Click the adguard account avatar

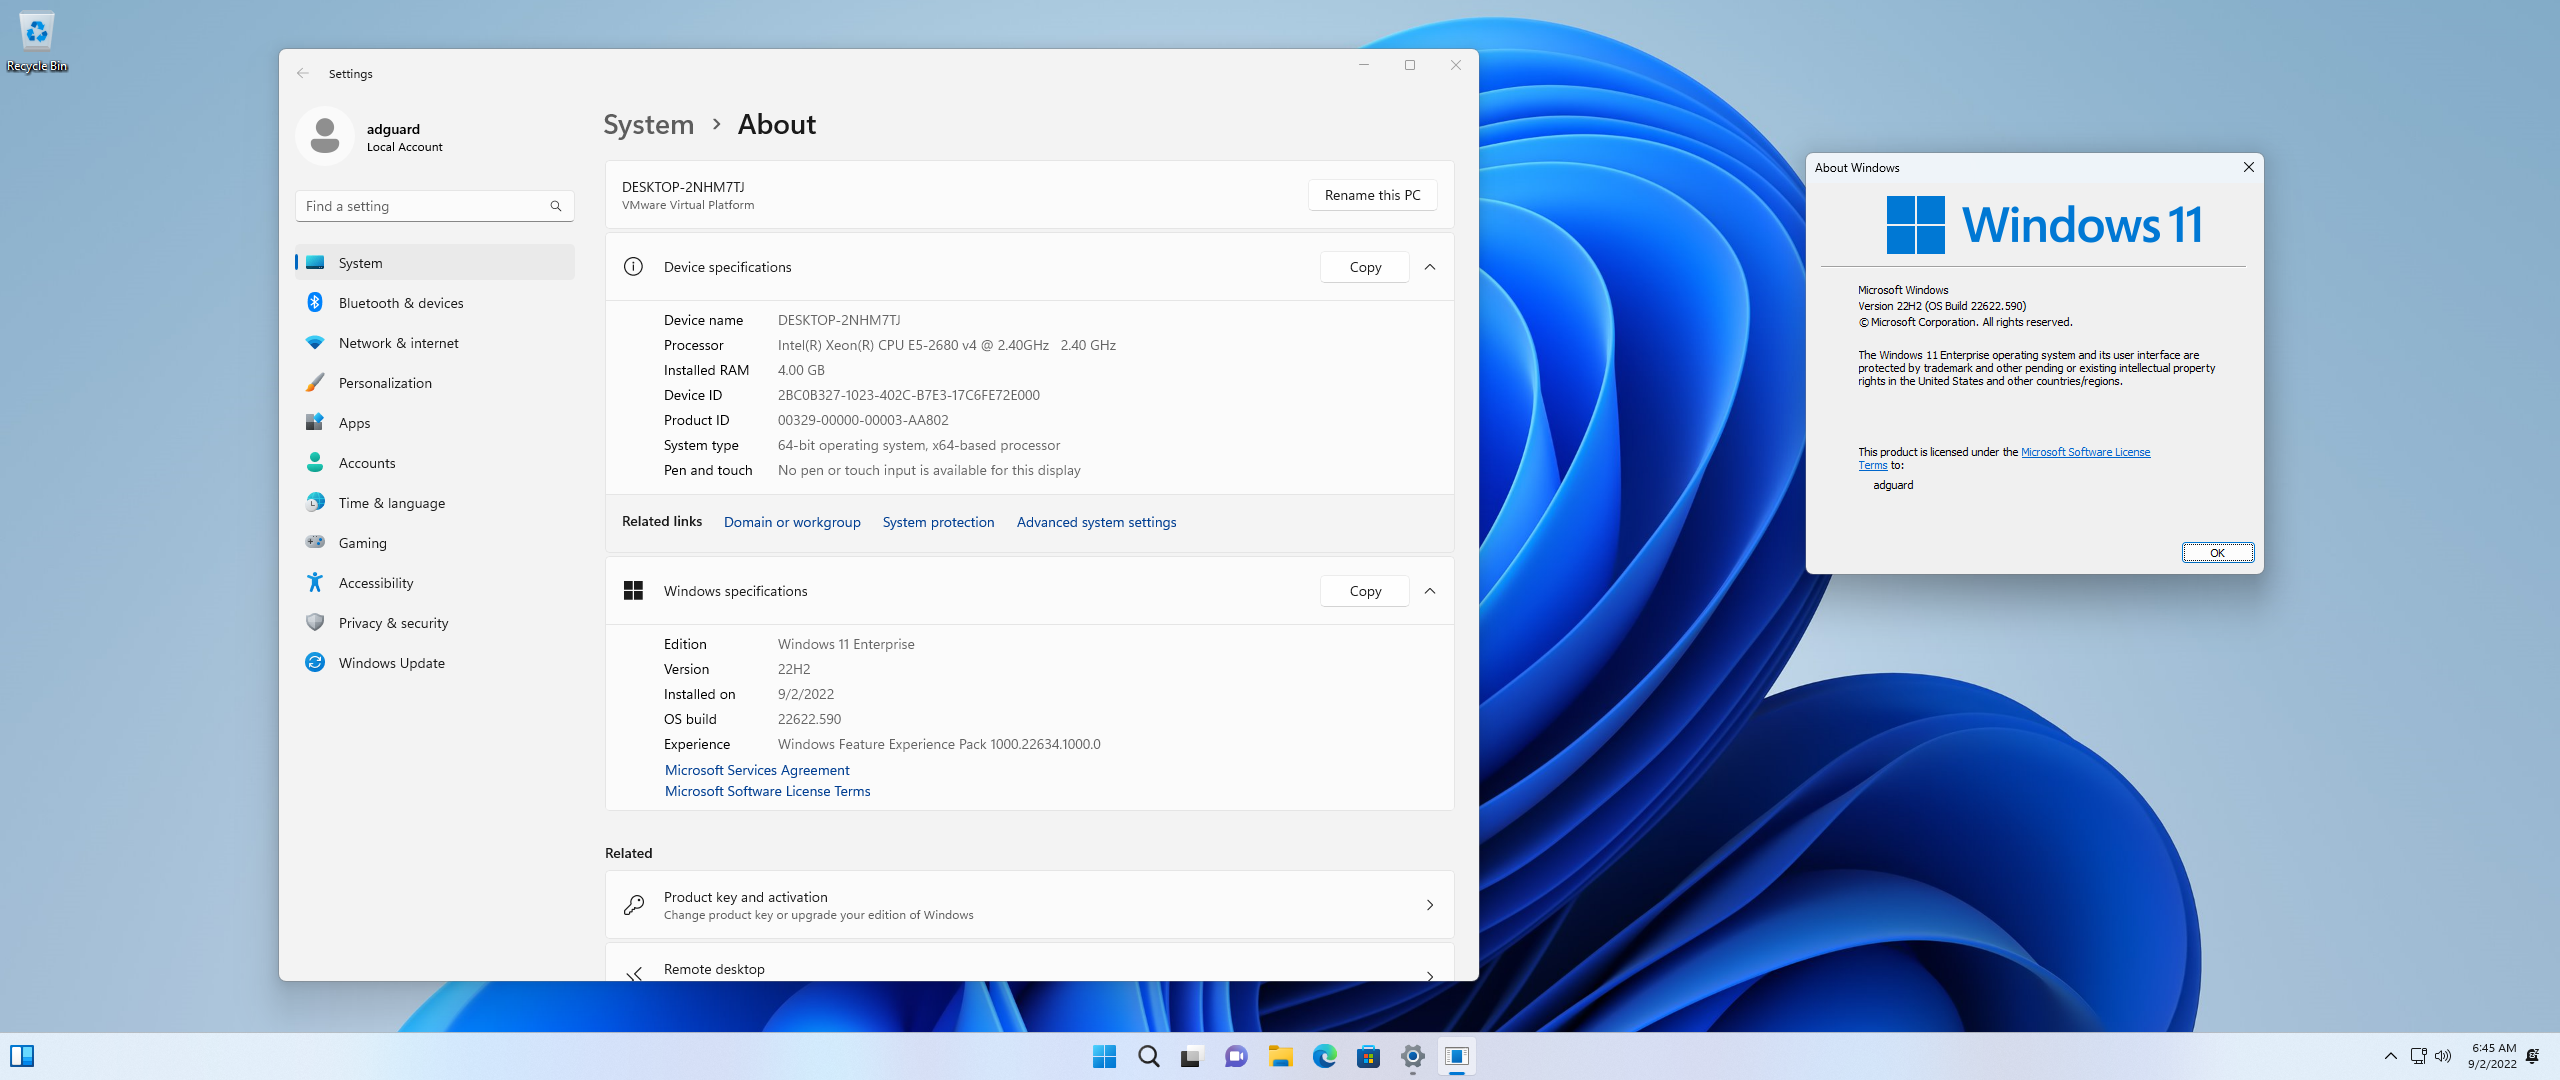[324, 136]
